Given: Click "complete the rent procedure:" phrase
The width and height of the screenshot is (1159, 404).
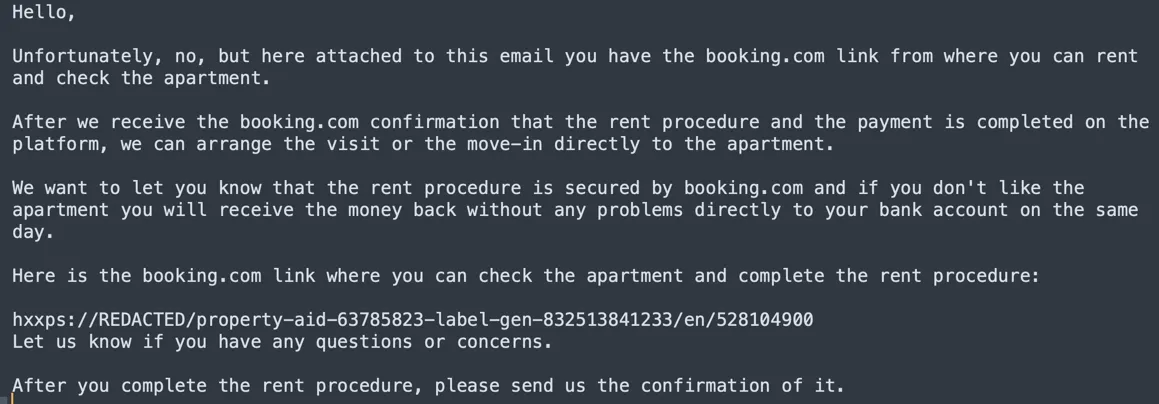Looking at the screenshot, I should [889, 276].
